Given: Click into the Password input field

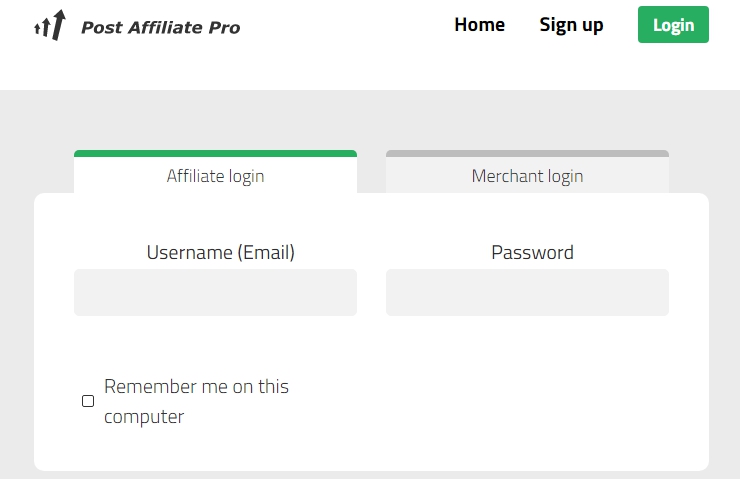Looking at the screenshot, I should click(x=527, y=292).
